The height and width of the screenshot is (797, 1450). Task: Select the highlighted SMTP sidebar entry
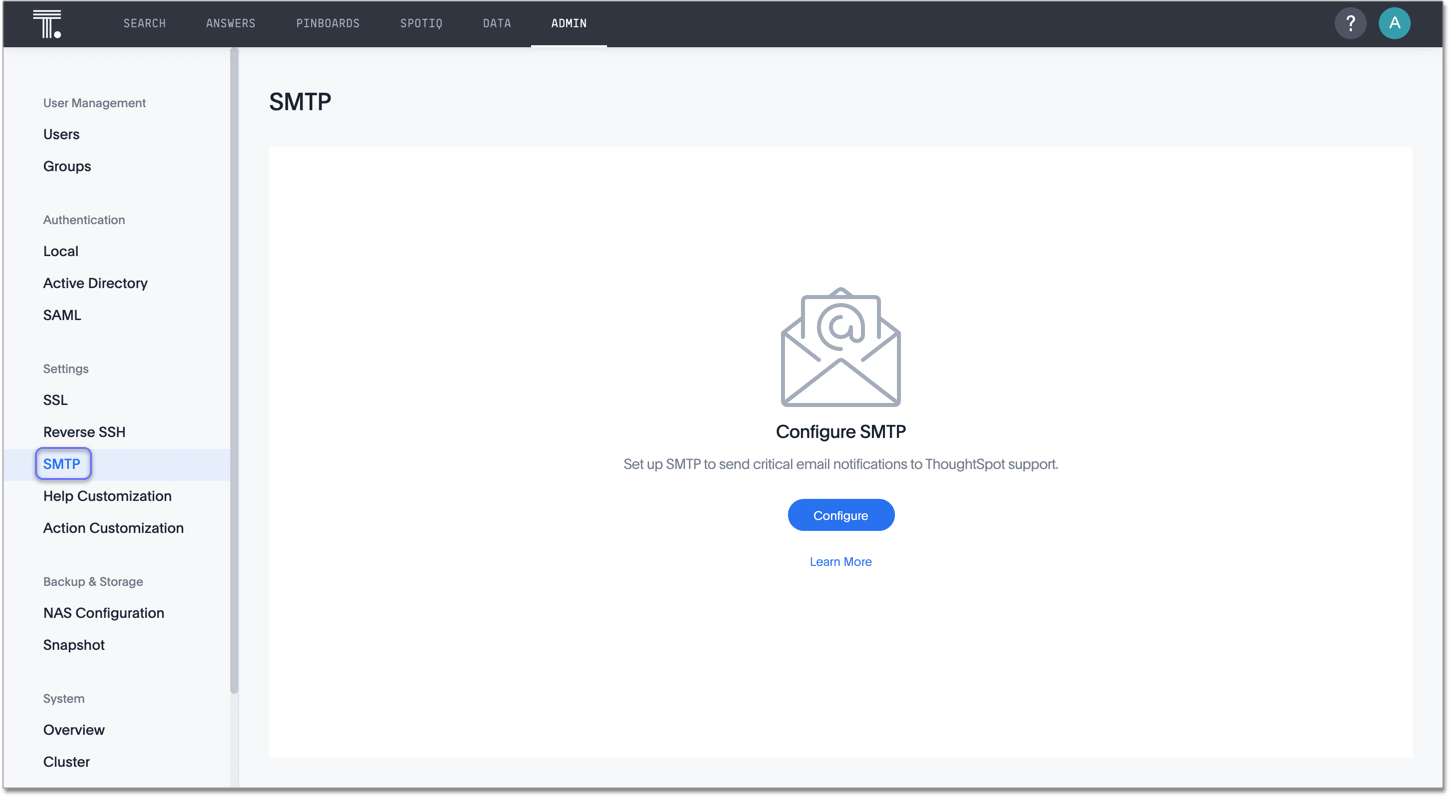click(63, 463)
